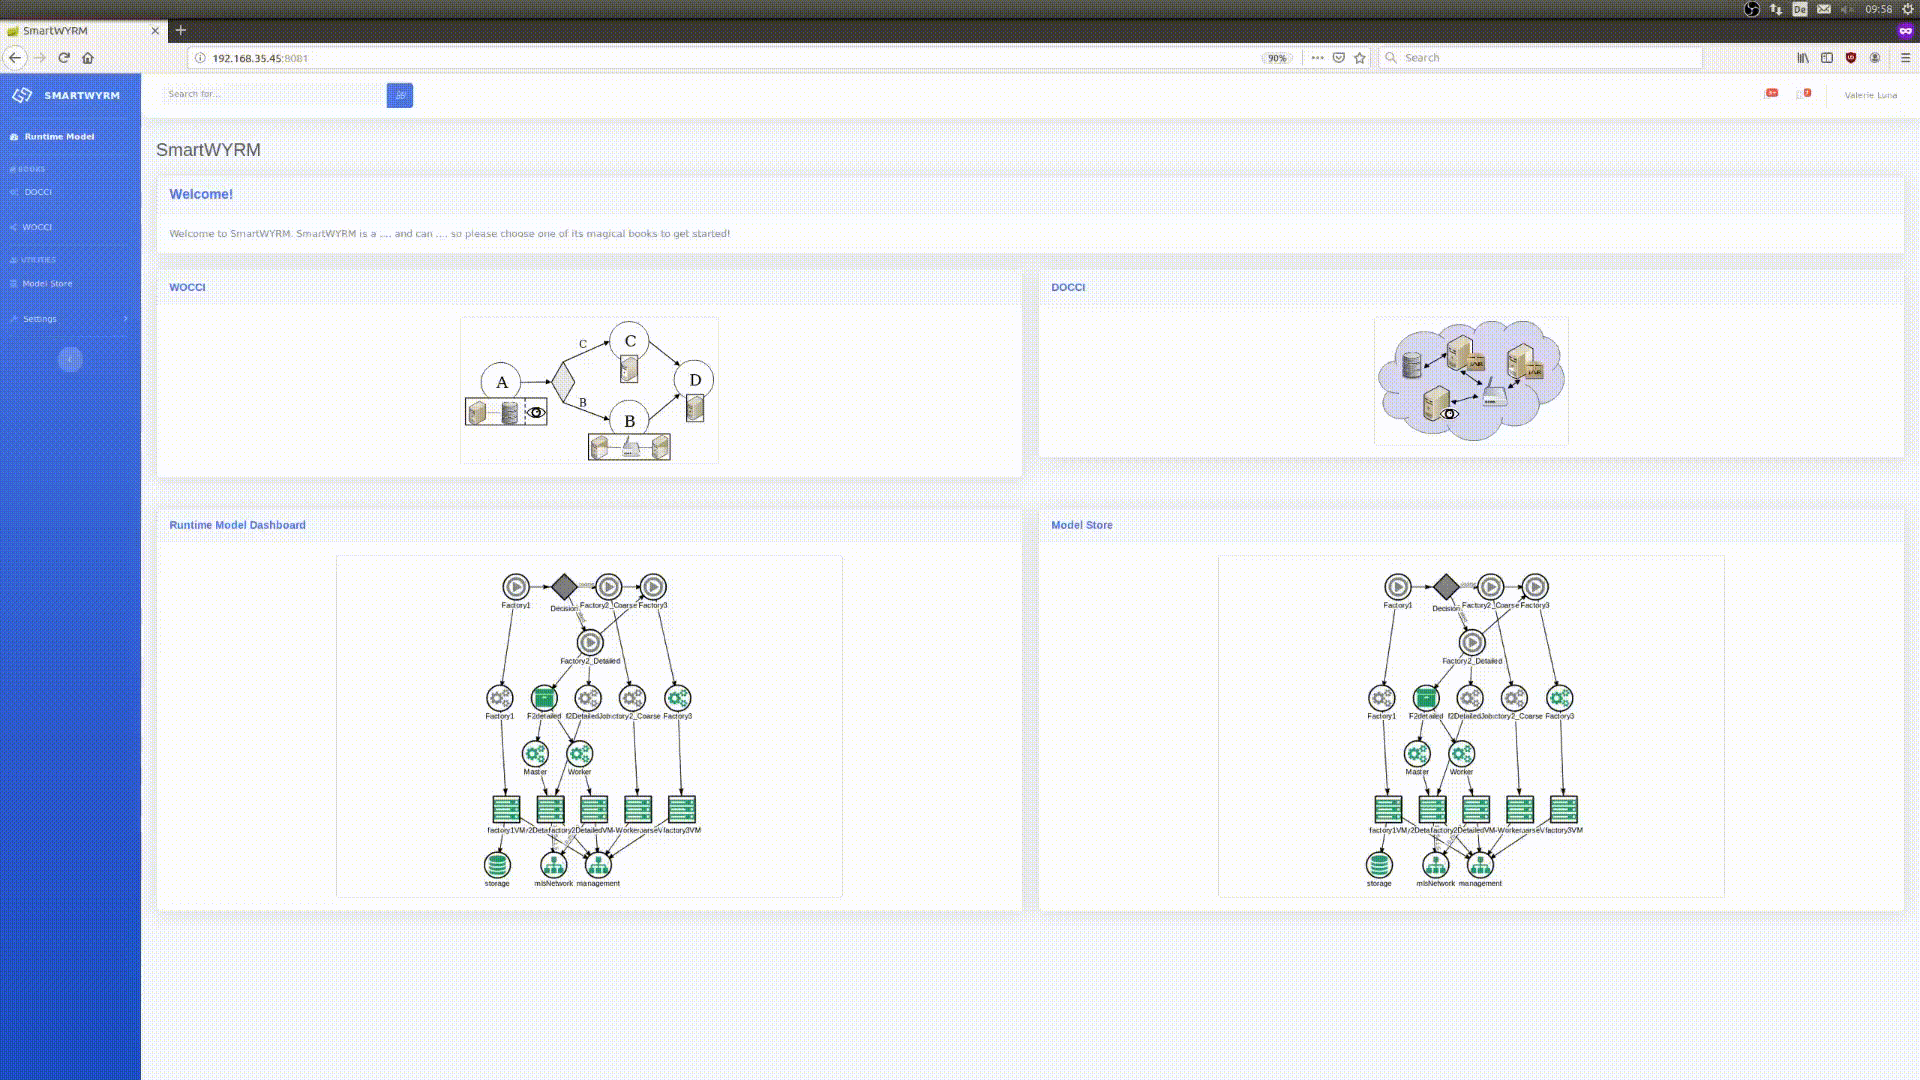
Task: Click the 90% zoom level indicator
Action: [x=1276, y=58]
